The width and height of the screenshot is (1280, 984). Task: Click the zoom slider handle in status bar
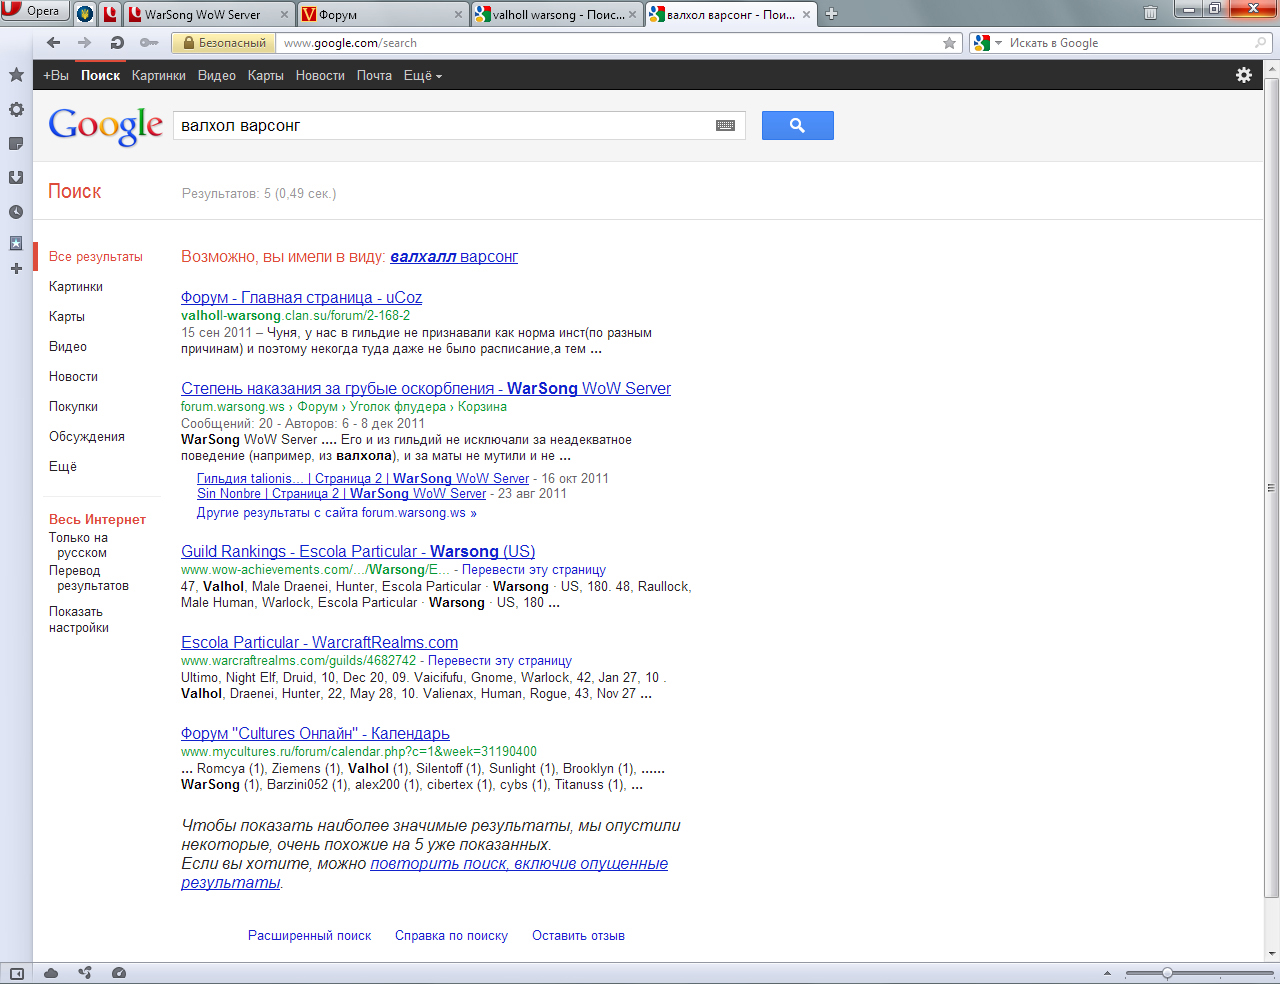pyautogui.click(x=1167, y=973)
